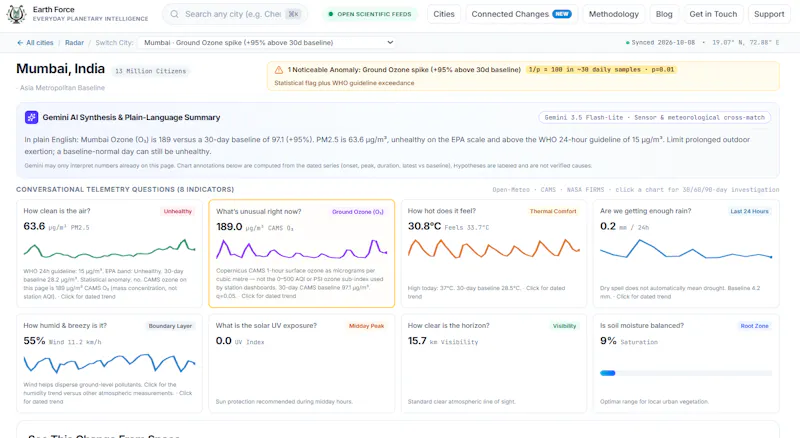The image size is (800, 438).
Task: Click the Earth Force logo icon
Action: pos(16,14)
